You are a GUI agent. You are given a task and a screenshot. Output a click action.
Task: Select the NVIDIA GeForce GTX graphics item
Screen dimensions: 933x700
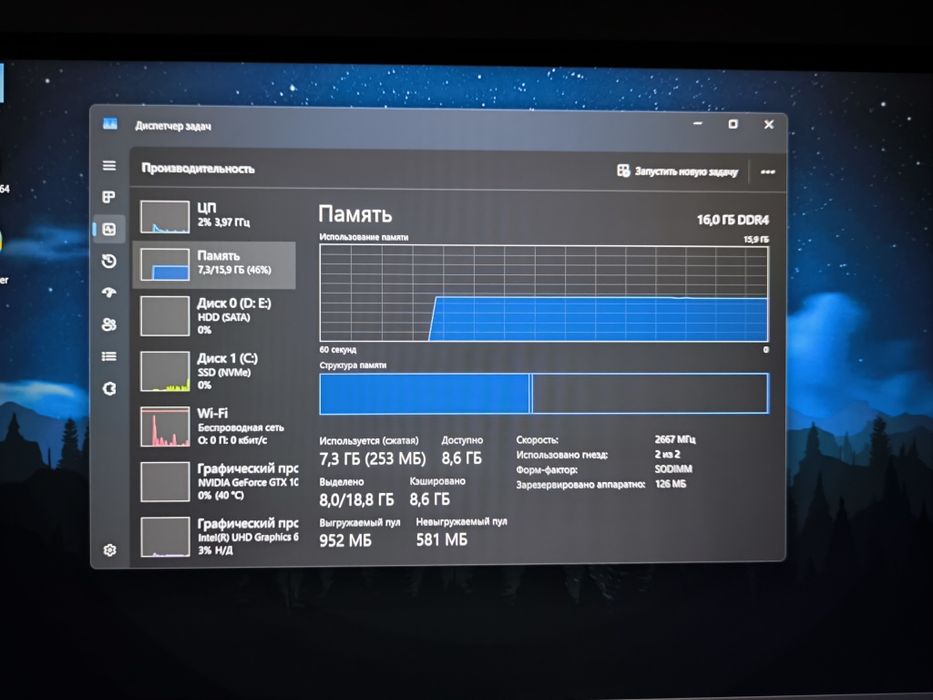coord(215,481)
